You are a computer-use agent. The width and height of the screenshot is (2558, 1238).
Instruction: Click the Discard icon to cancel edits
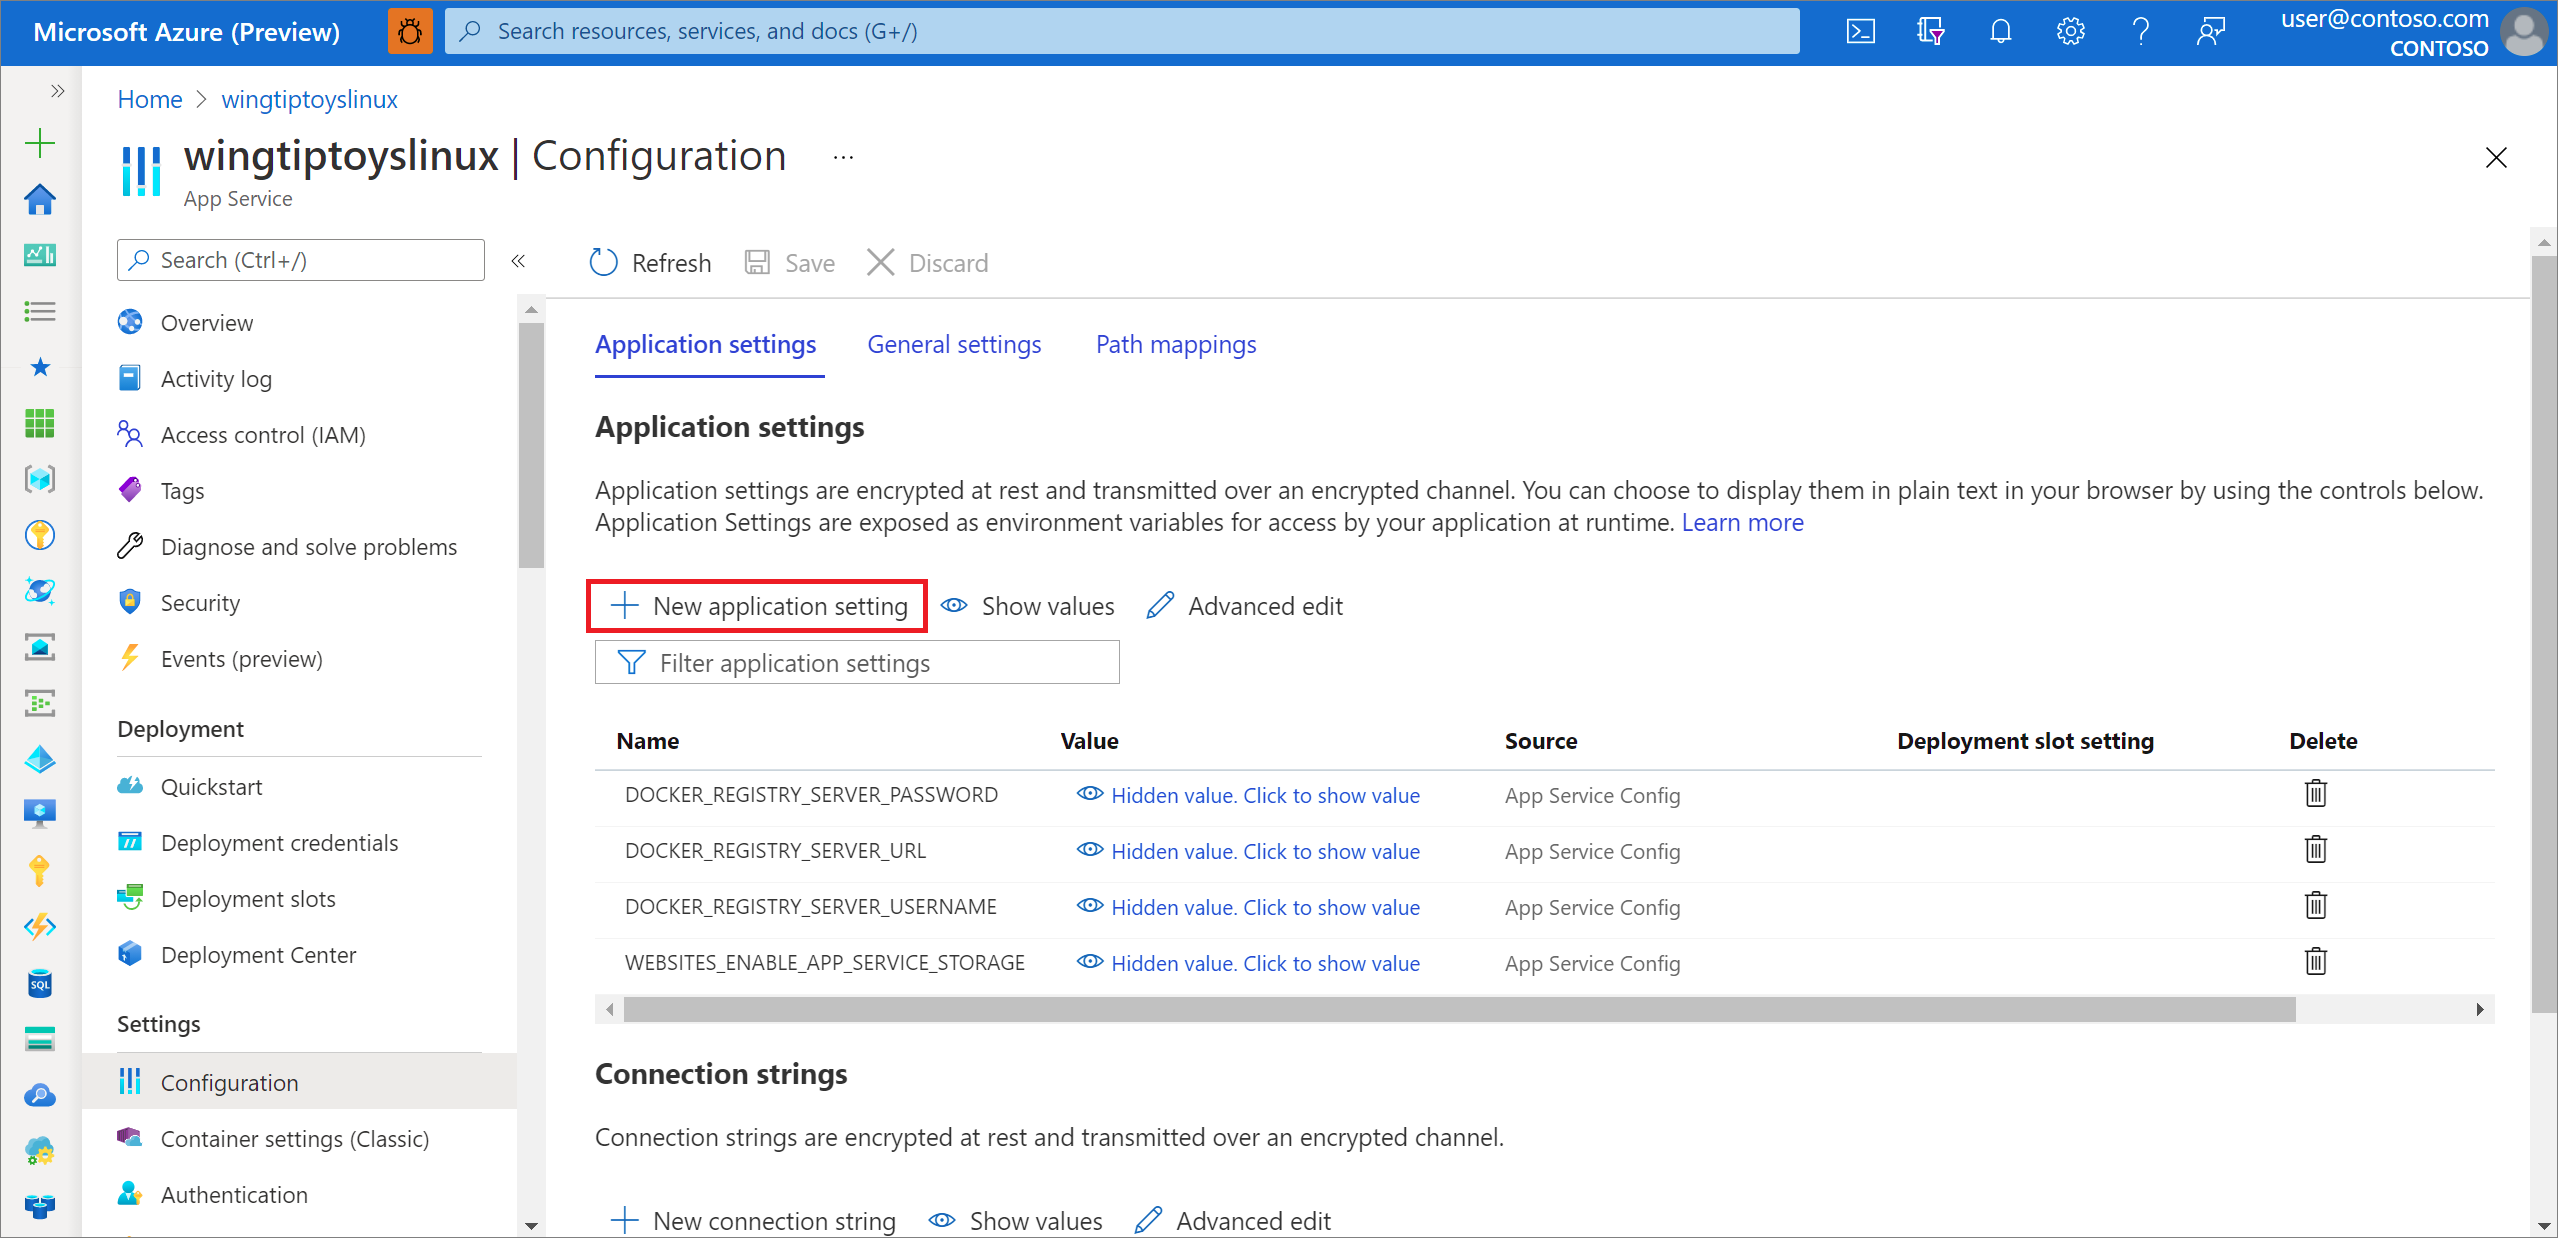pos(881,263)
